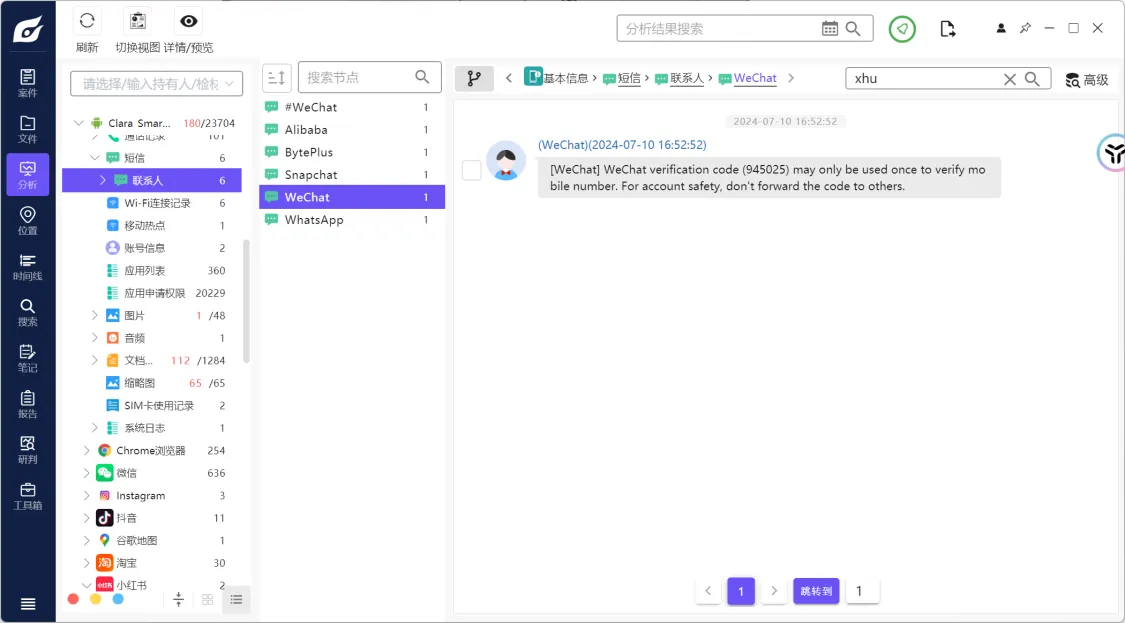The width and height of the screenshot is (1125, 623).
Task: Open the Report (报告) sidebar section
Action: point(27,404)
